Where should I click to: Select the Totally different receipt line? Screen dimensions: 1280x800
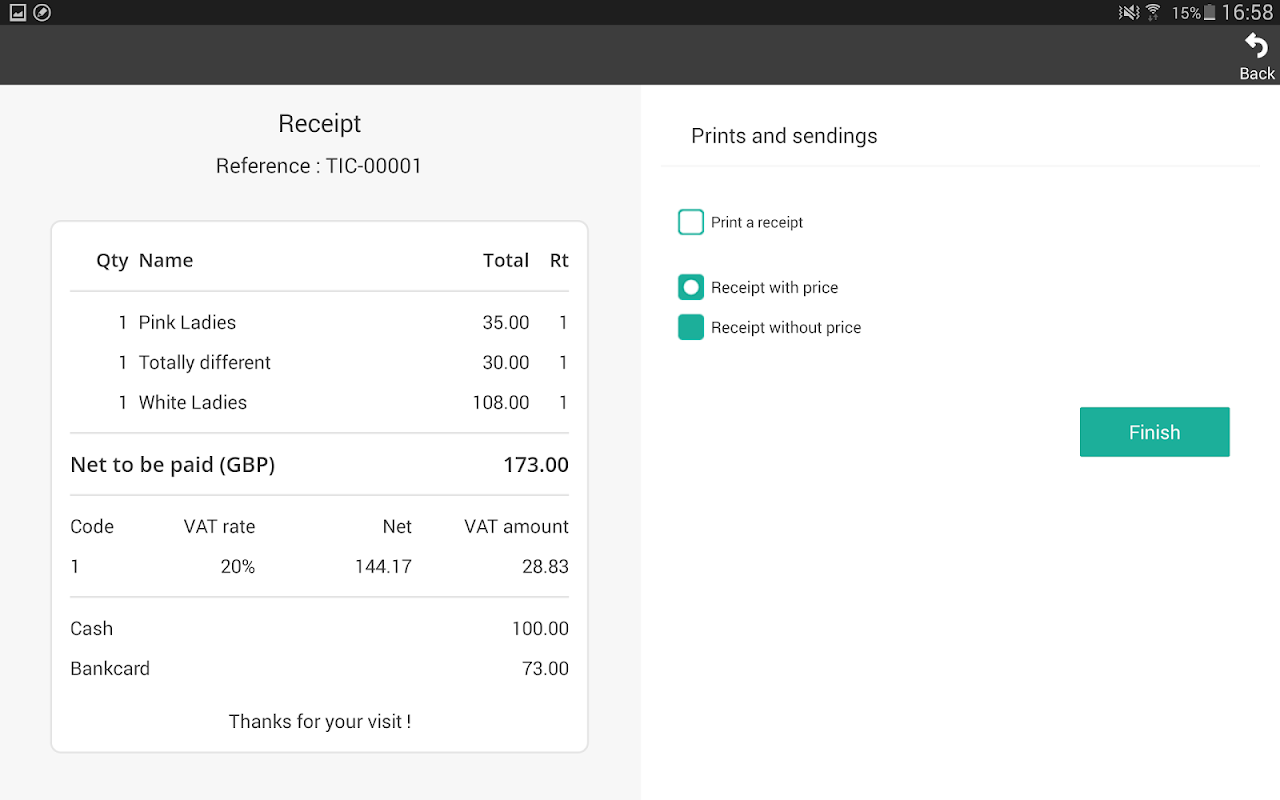coord(205,363)
